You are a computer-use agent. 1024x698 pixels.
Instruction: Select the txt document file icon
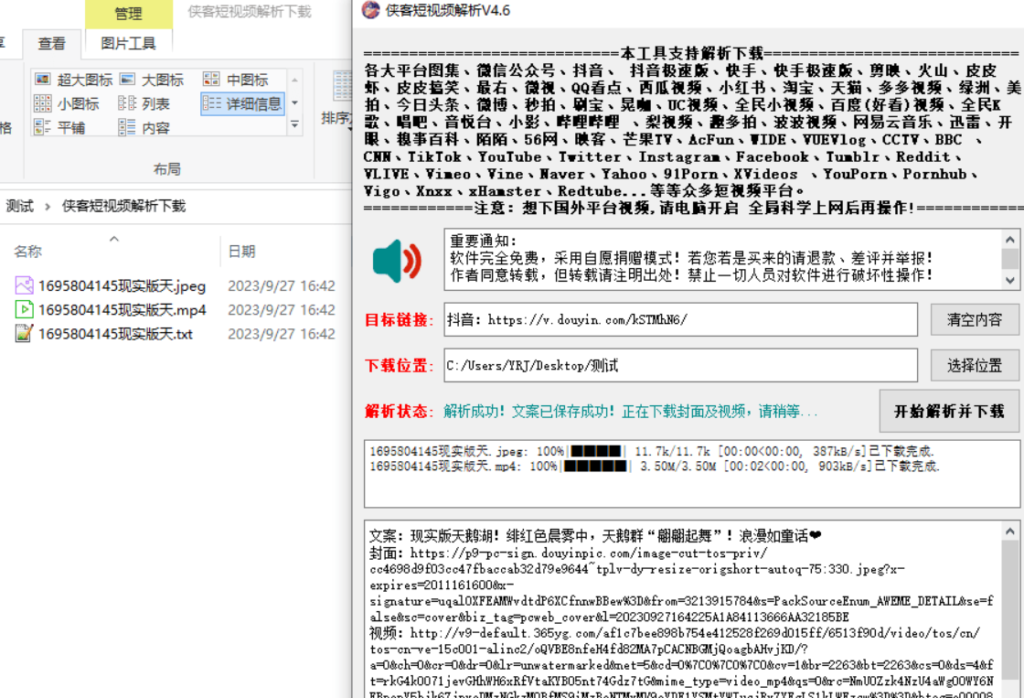point(24,334)
